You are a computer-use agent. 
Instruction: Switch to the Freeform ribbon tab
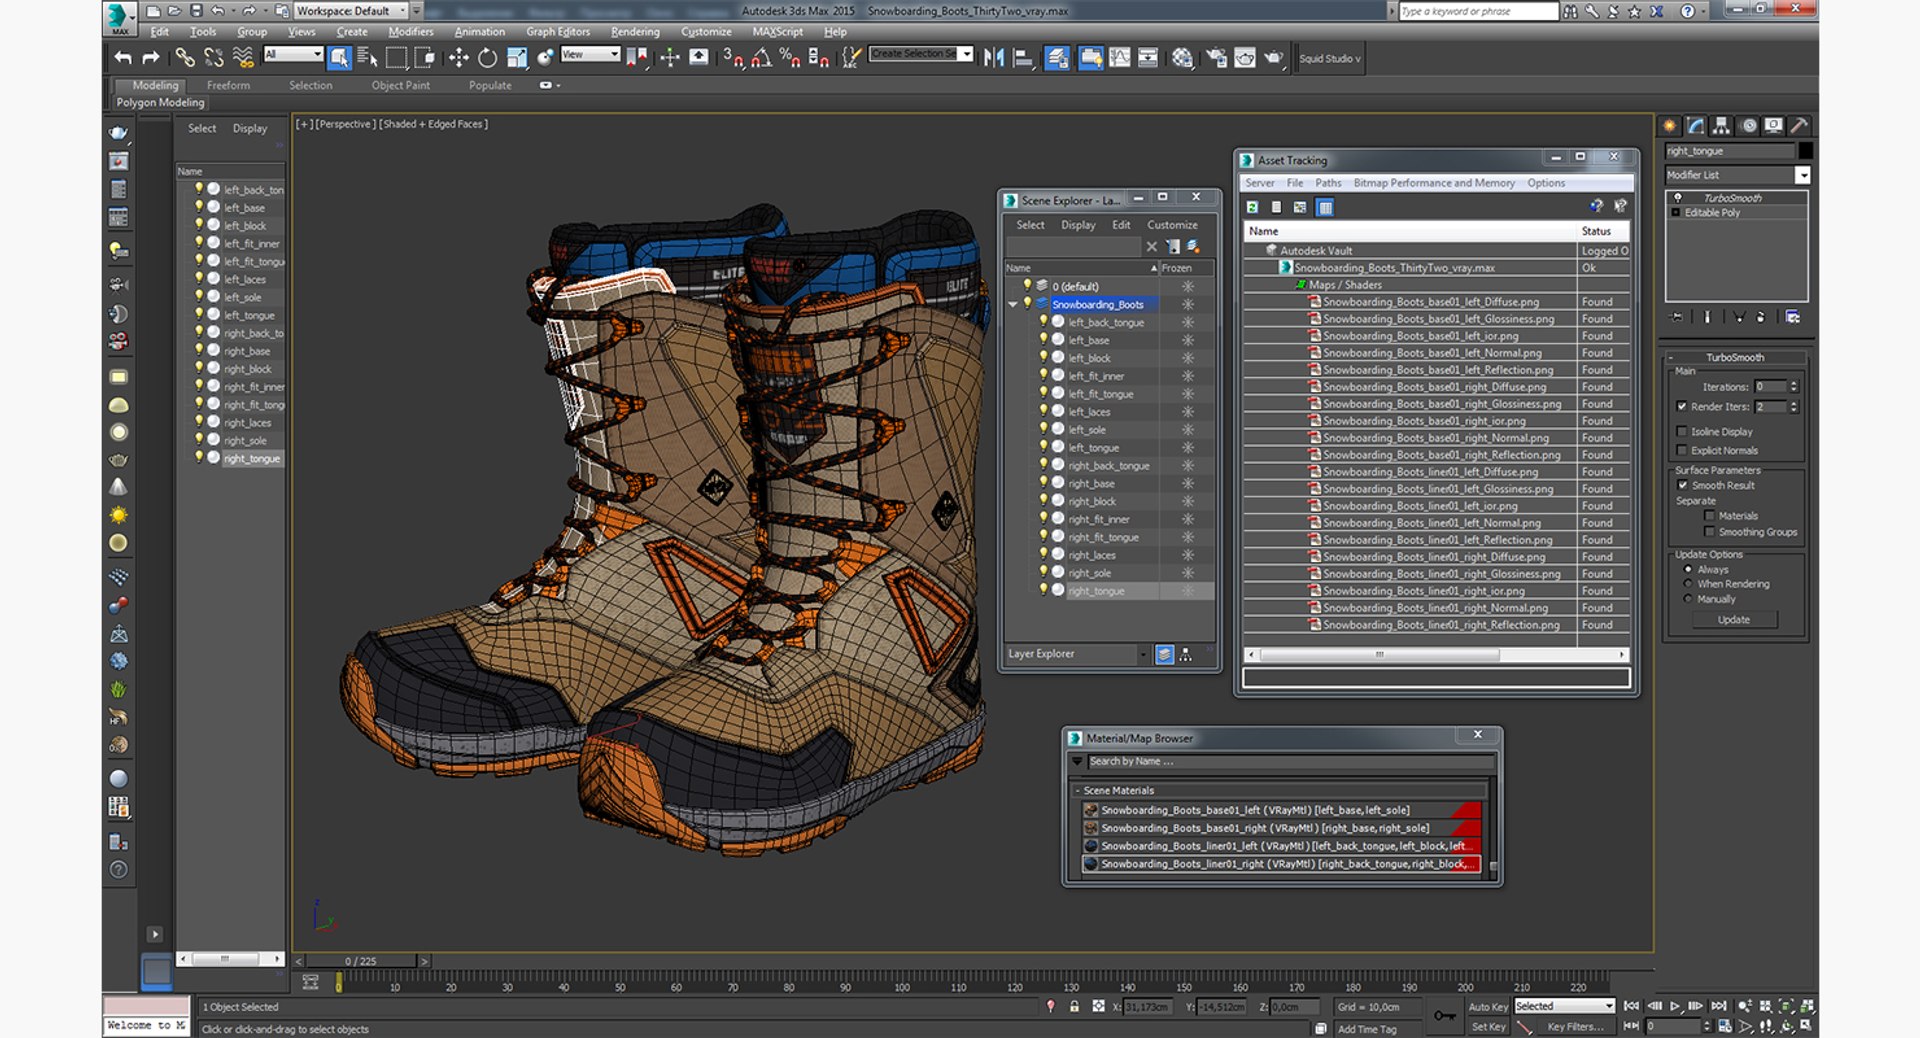point(228,86)
